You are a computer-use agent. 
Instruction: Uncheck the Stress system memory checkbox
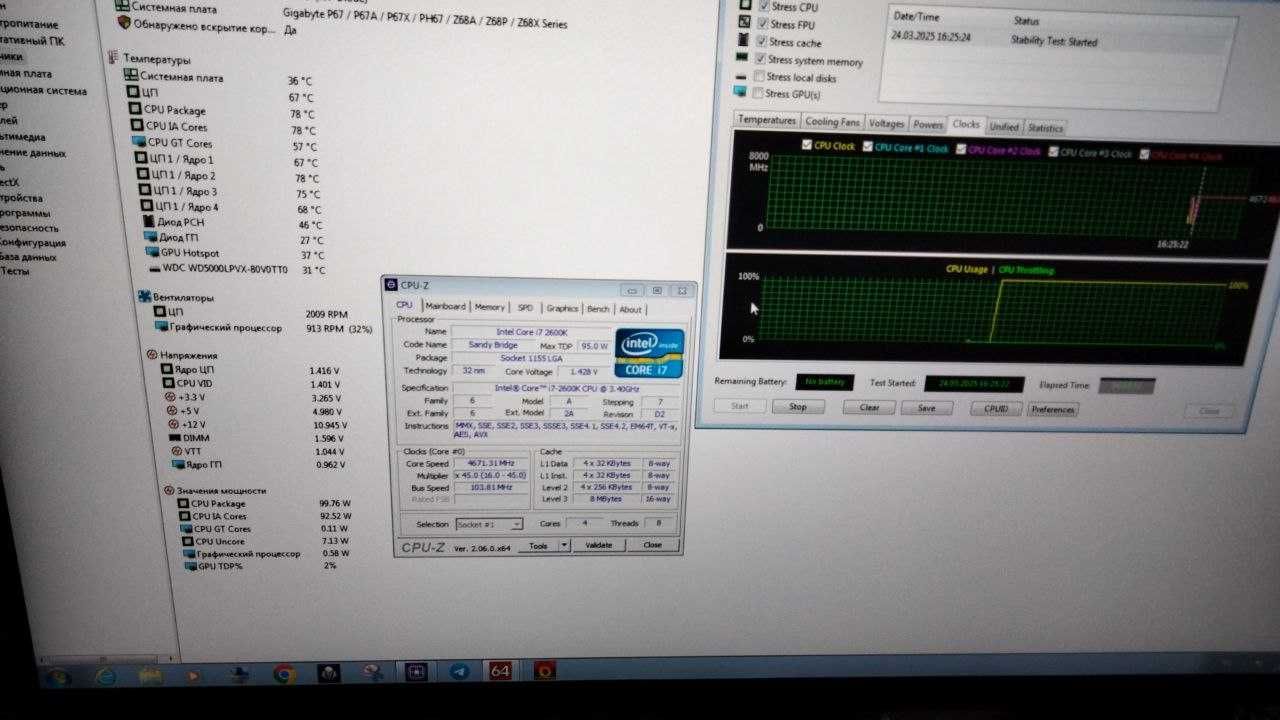[x=760, y=59]
